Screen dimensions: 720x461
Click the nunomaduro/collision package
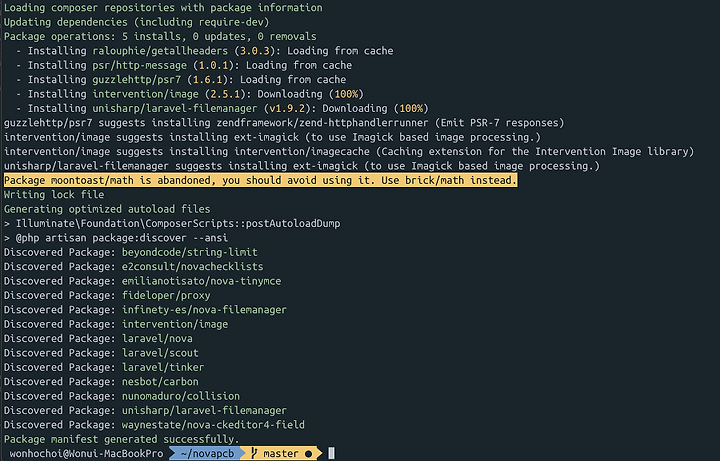point(180,396)
